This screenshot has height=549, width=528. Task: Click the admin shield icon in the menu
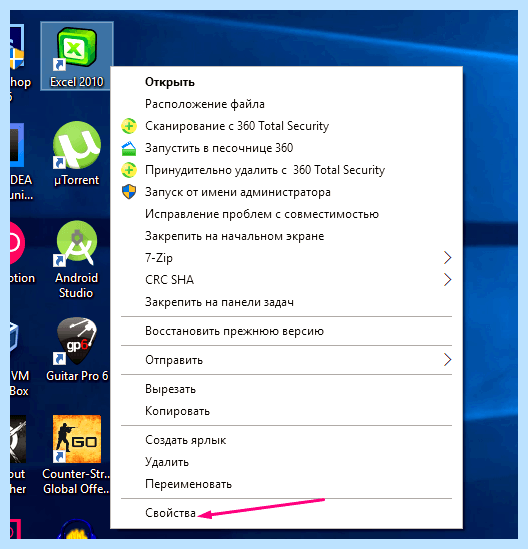(x=129, y=192)
